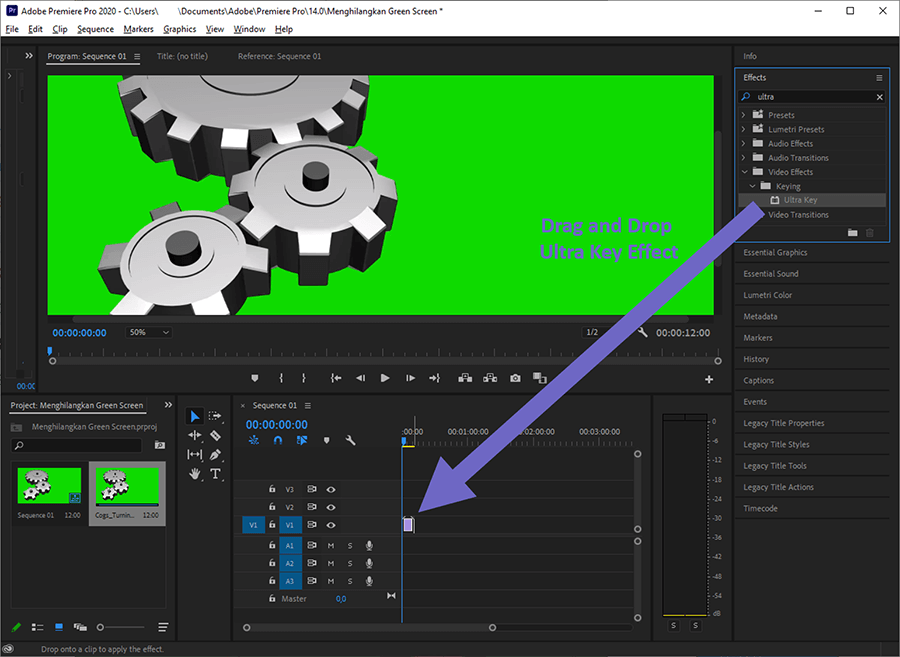
Task: Expand the Audio Transitions folder
Action: (744, 158)
